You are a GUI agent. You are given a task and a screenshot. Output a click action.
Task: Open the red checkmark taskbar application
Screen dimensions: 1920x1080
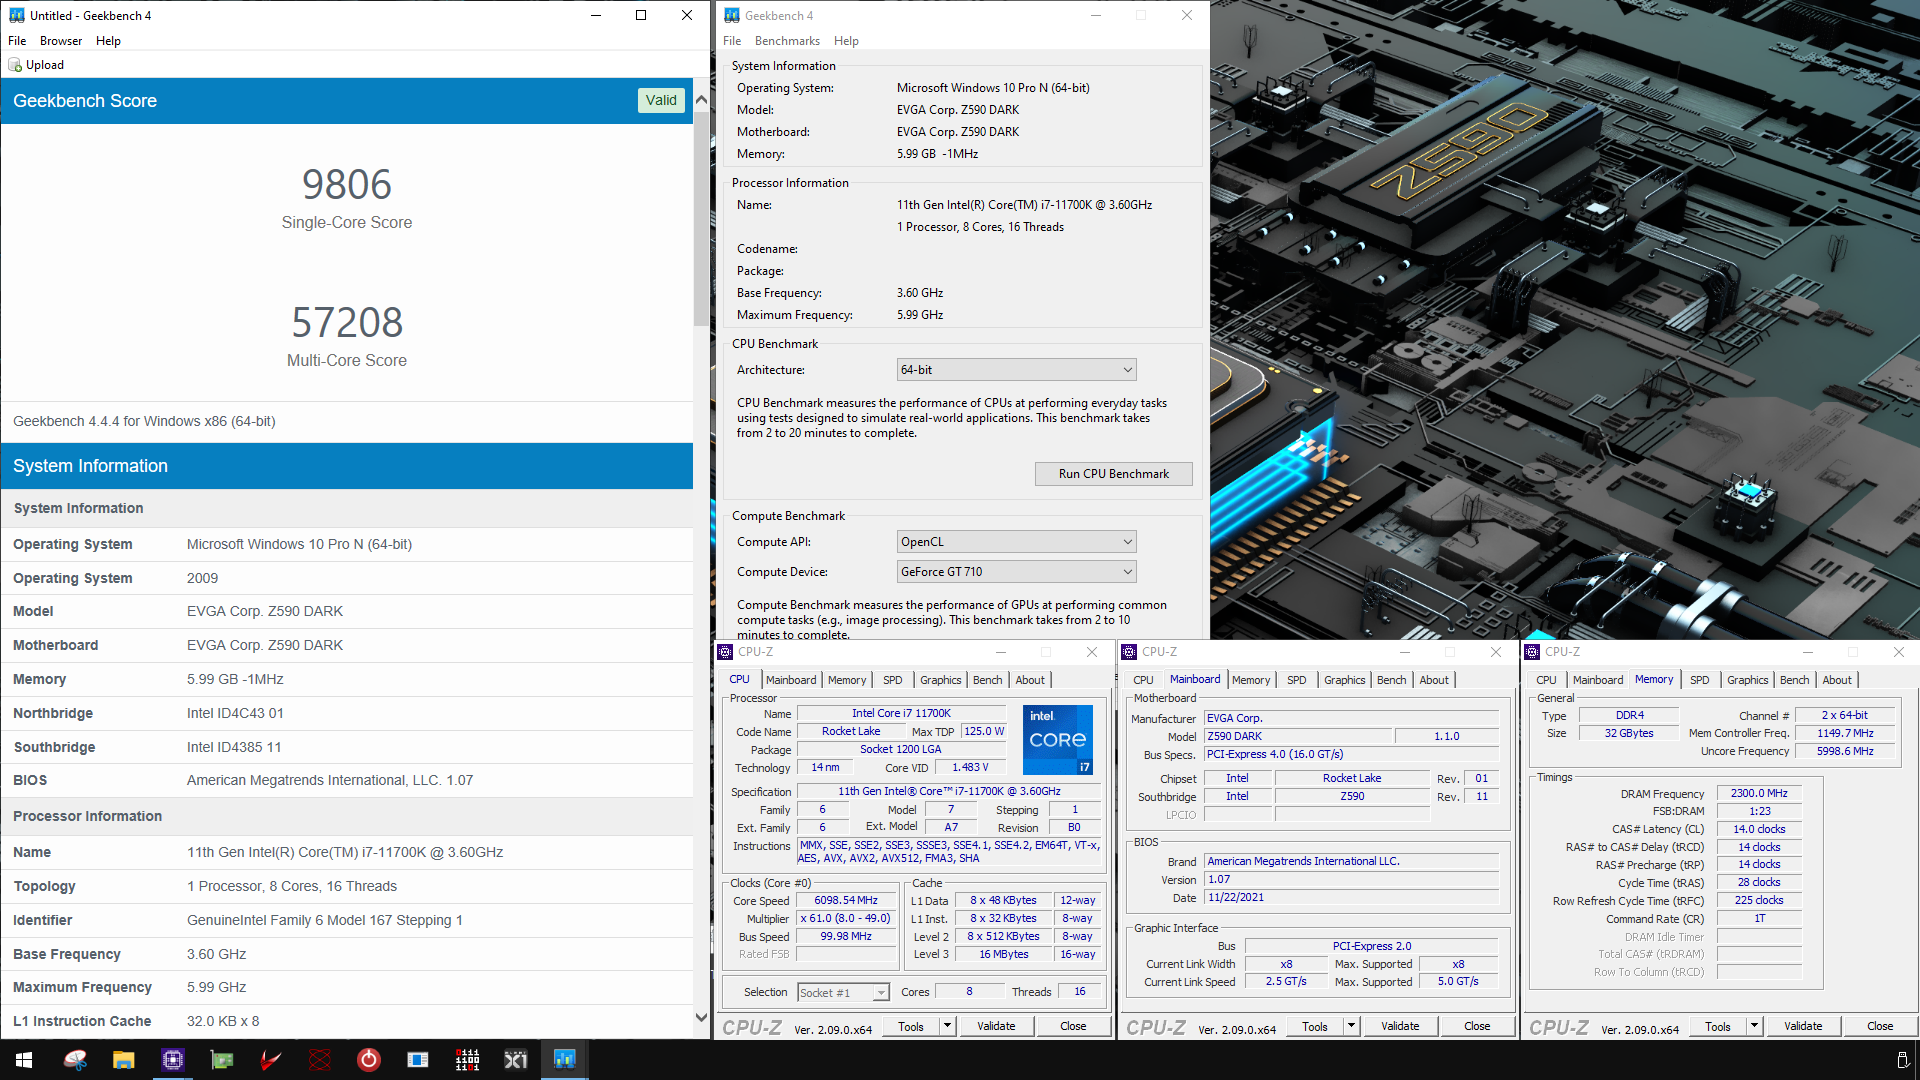(x=271, y=1060)
